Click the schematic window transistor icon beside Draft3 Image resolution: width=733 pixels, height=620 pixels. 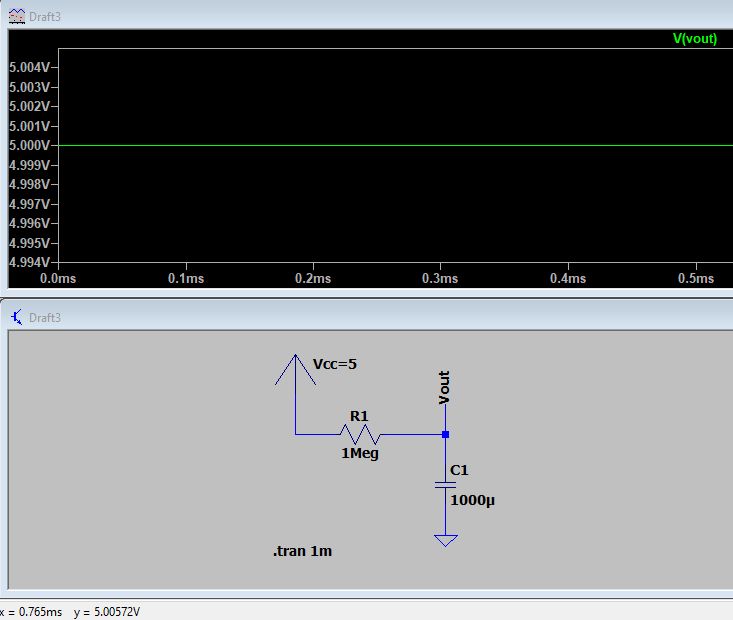click(x=17, y=317)
